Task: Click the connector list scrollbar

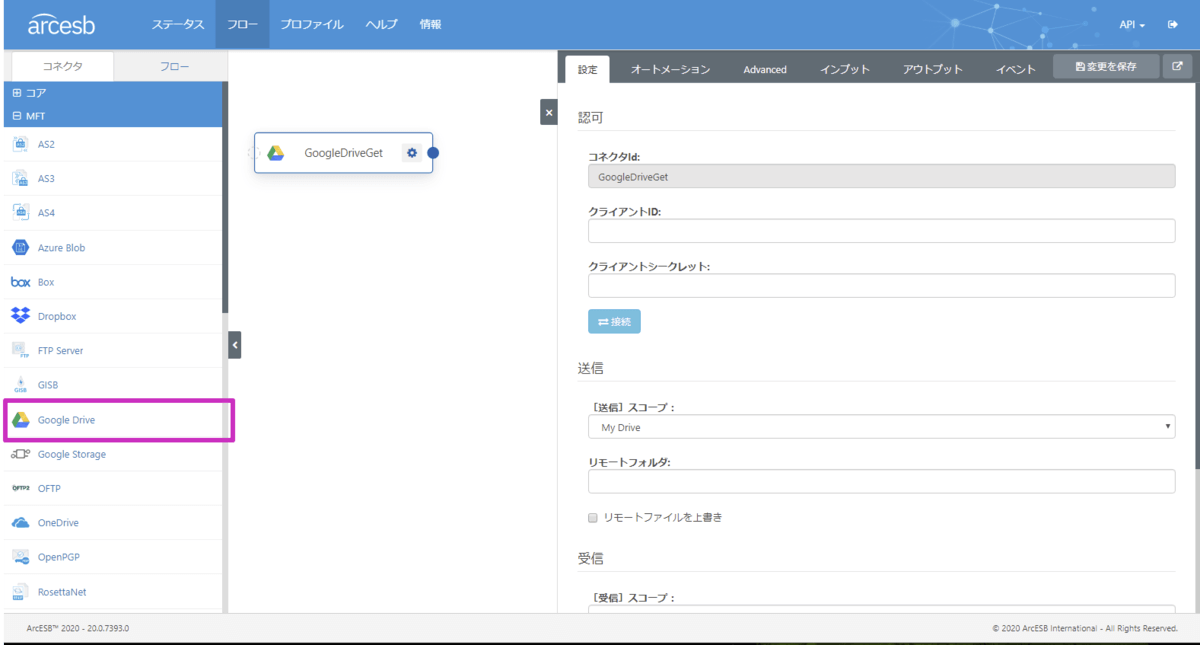Action: click(225, 198)
